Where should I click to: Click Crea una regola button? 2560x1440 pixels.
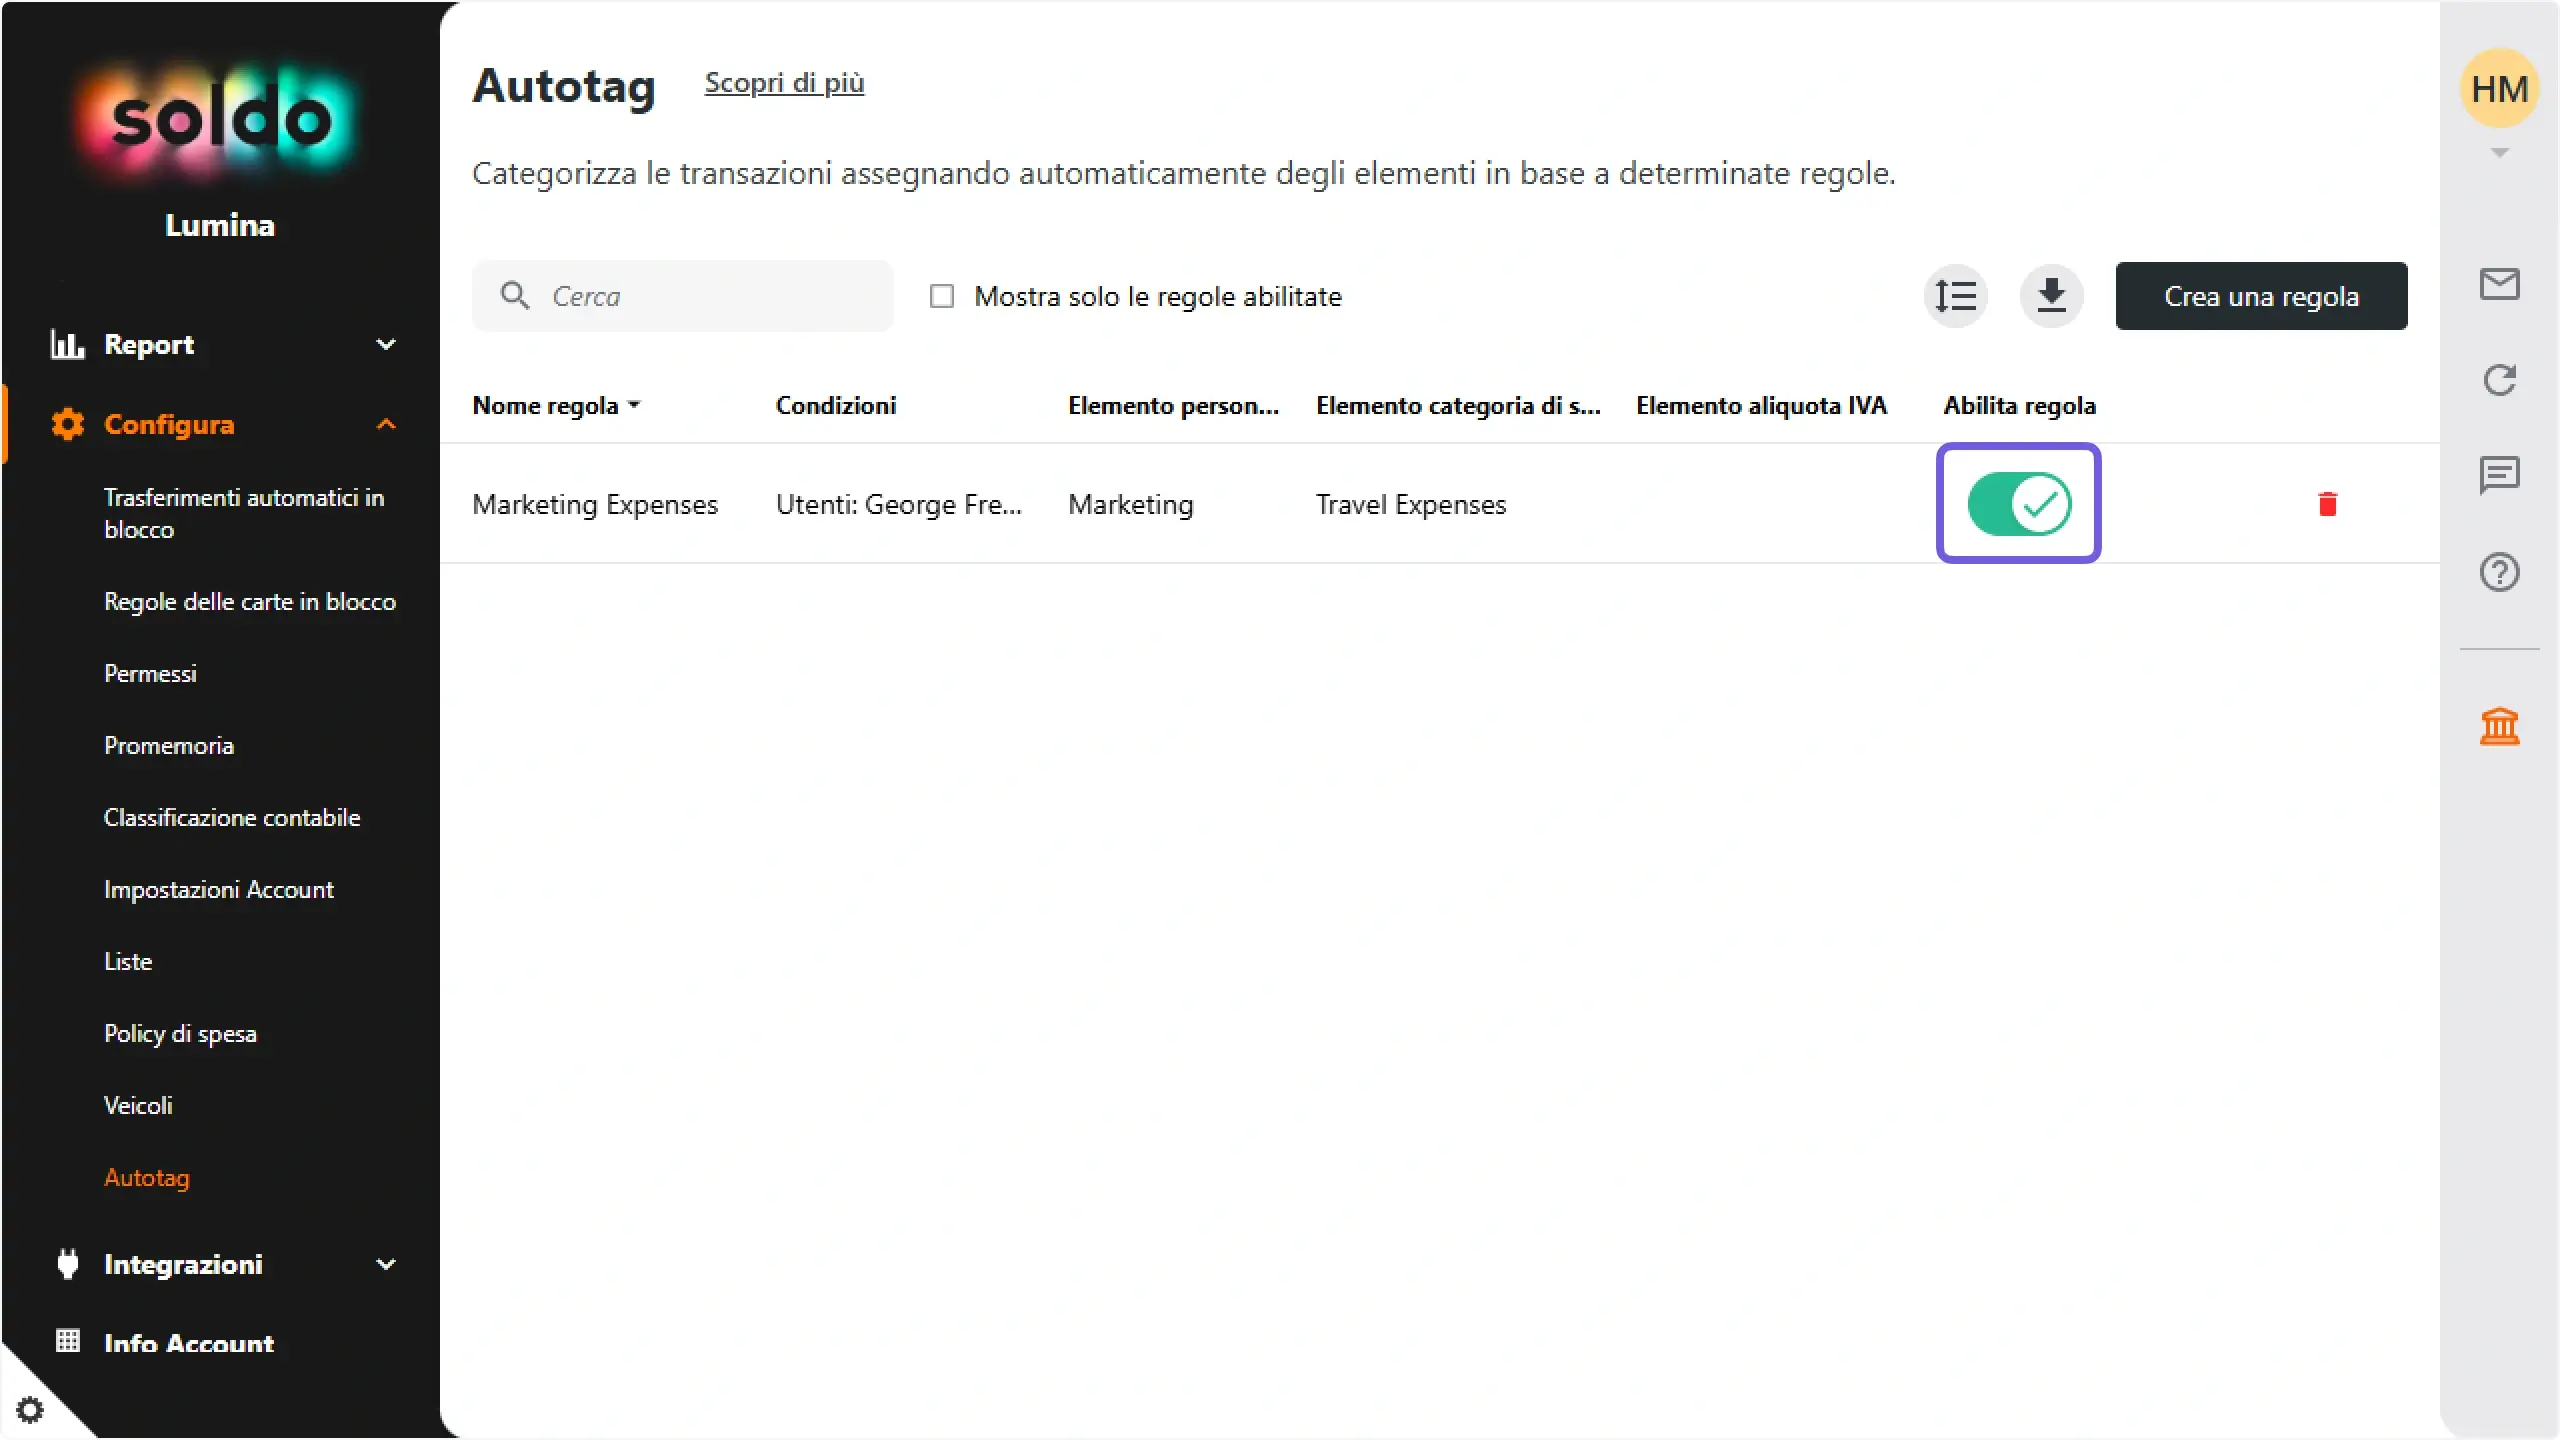tap(2261, 296)
